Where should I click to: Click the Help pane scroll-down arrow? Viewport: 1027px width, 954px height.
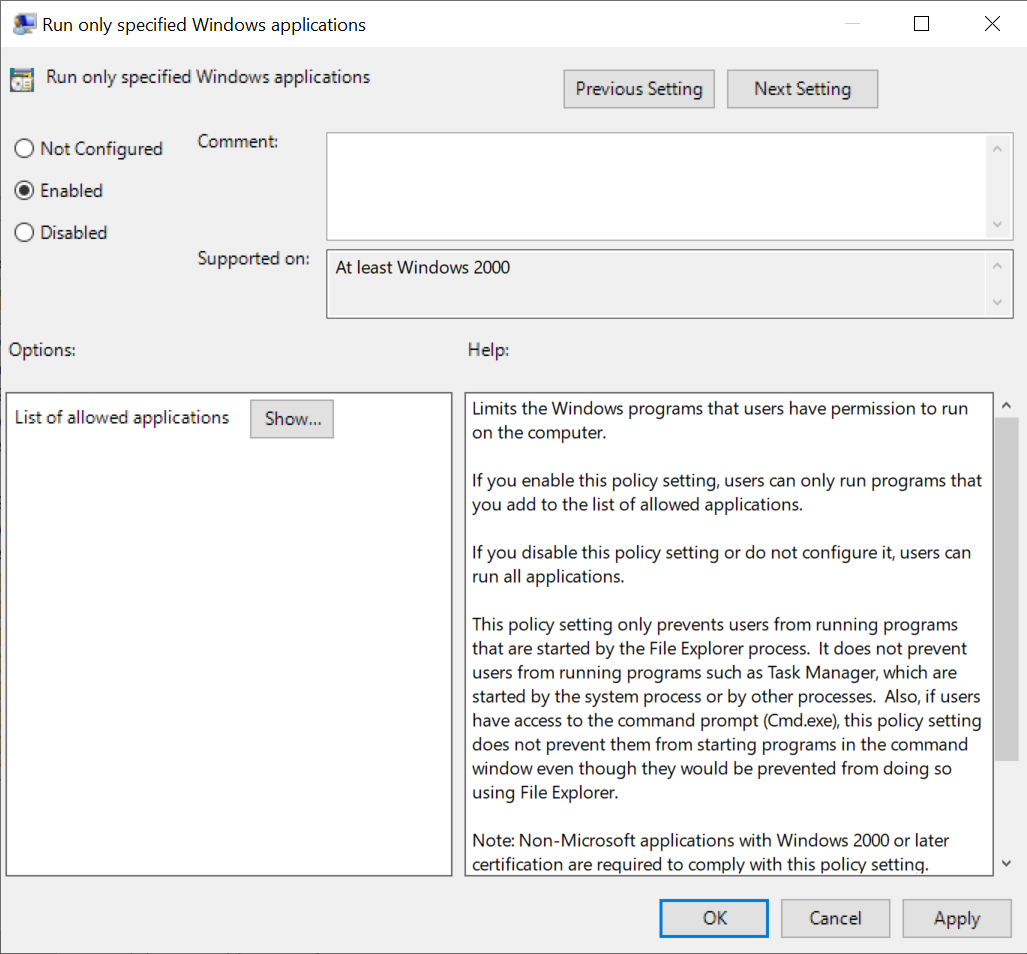(1006, 863)
